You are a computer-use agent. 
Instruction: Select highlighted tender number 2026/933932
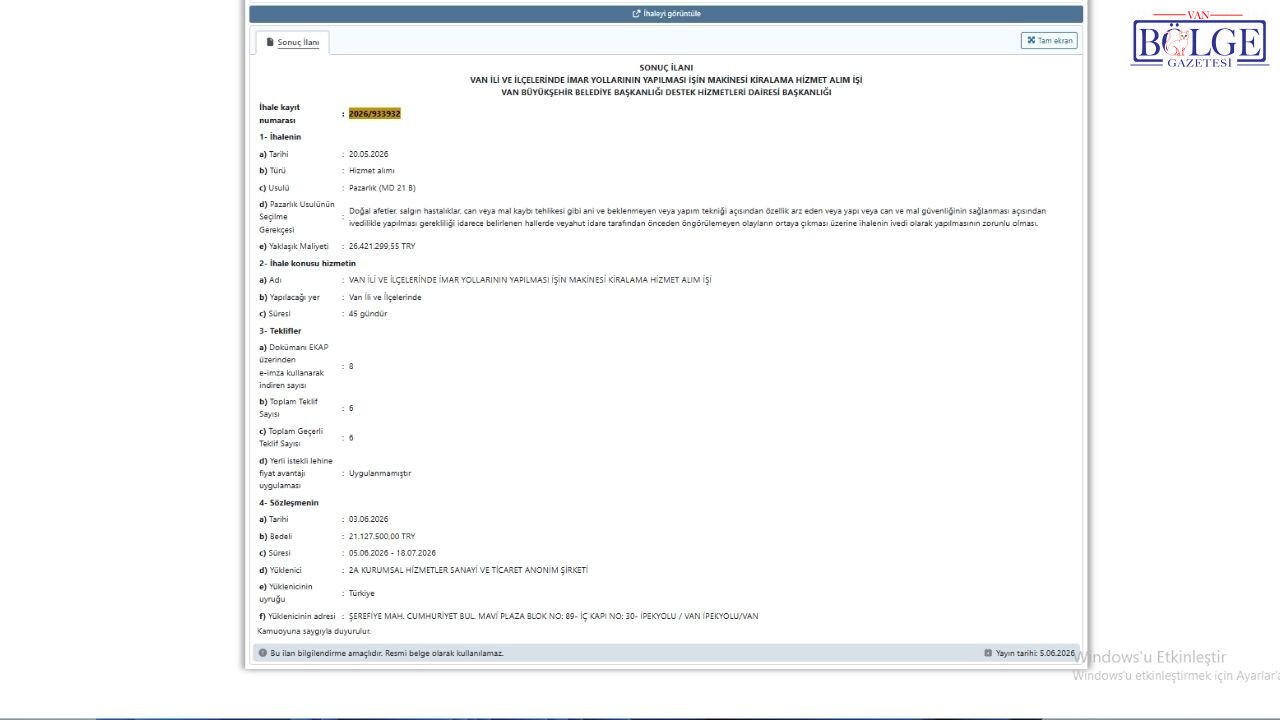(x=374, y=114)
